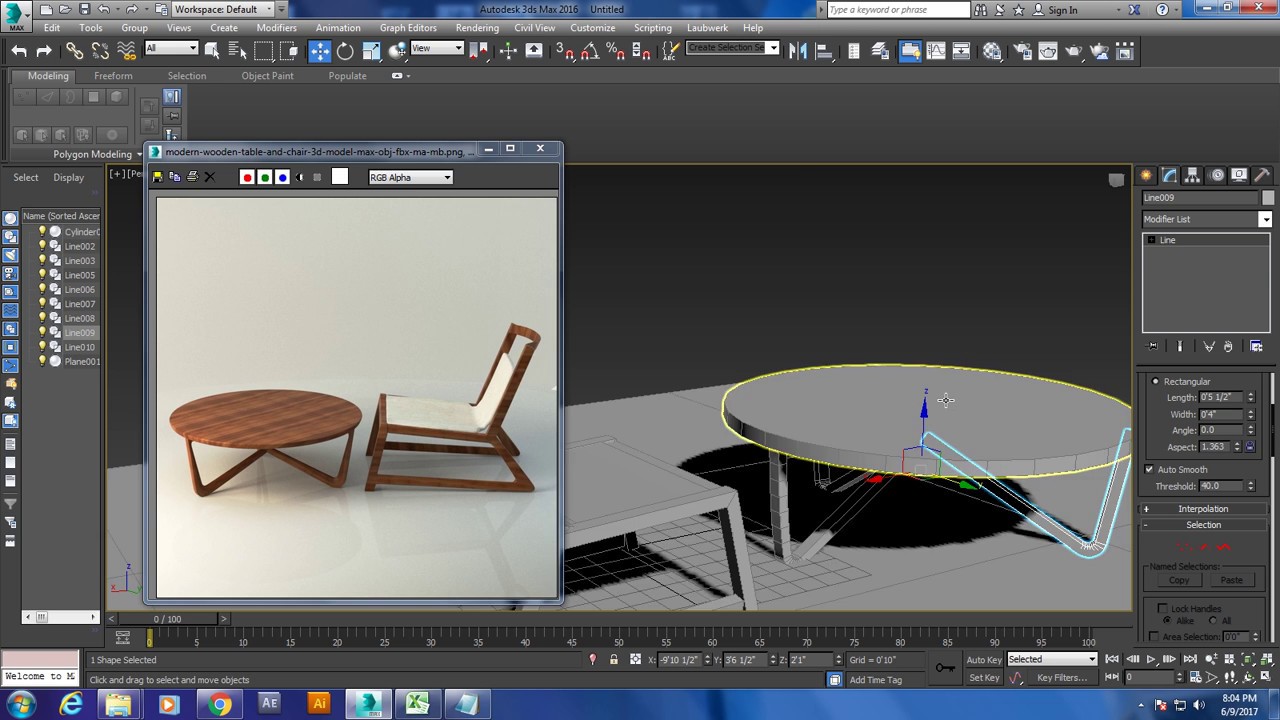This screenshot has width=1280, height=720.
Task: Toggle visibility bulb of Plane001
Action: click(x=42, y=361)
